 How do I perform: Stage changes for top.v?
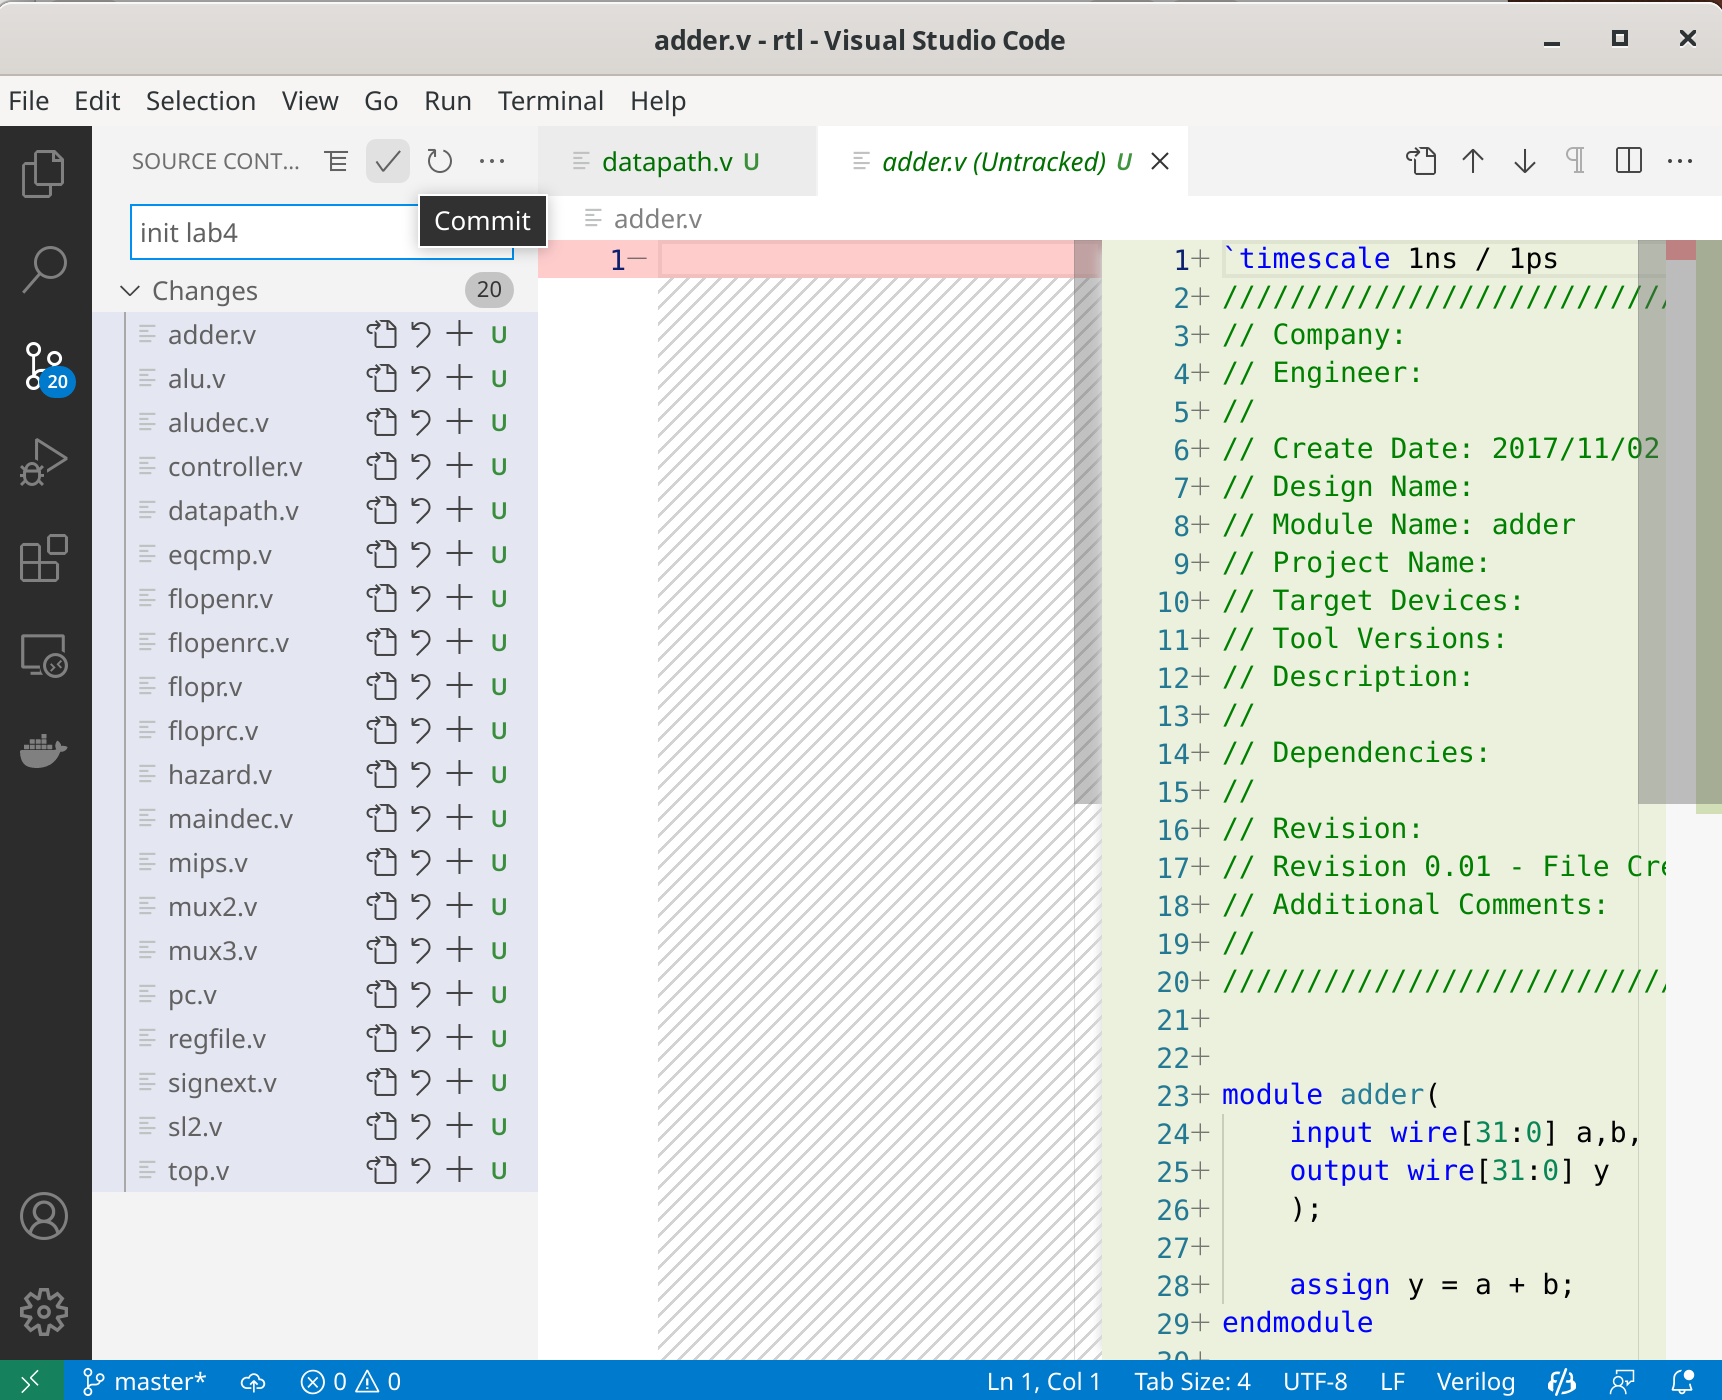click(x=459, y=1170)
